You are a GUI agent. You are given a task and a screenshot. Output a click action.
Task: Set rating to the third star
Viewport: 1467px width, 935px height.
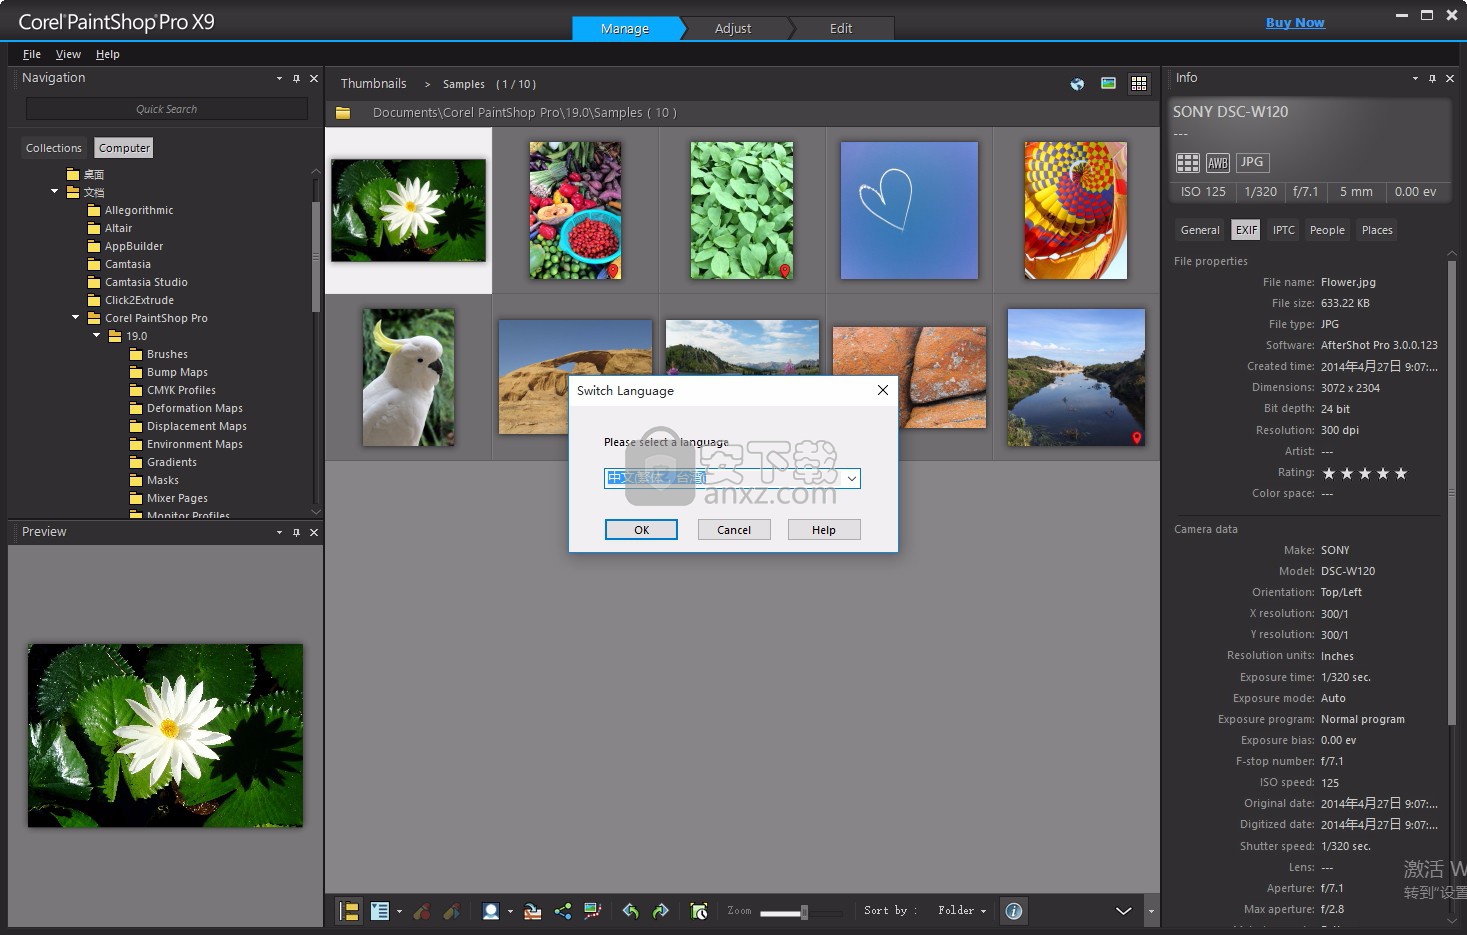tap(1365, 473)
